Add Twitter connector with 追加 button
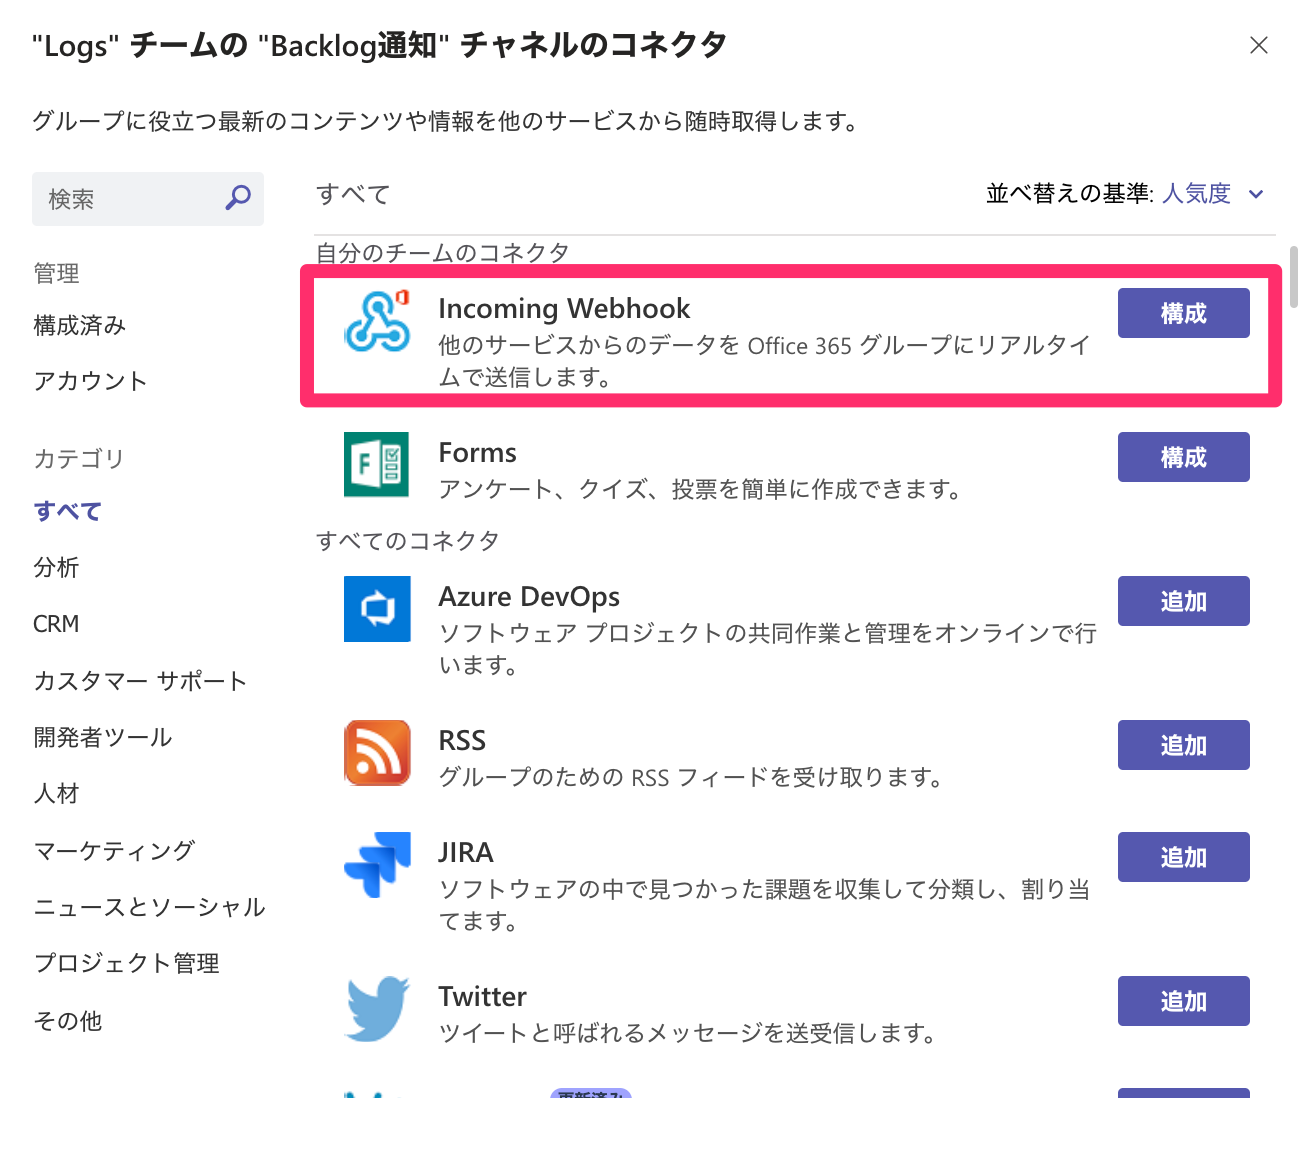 click(x=1184, y=1001)
